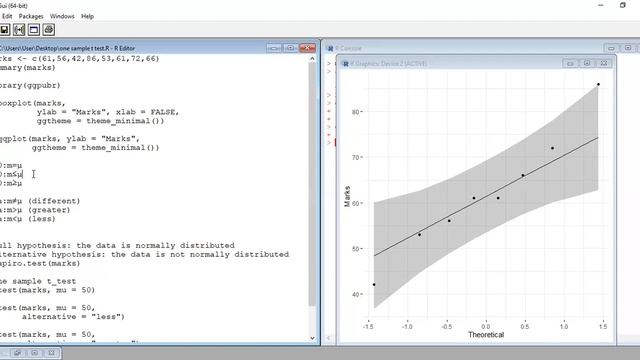This screenshot has width=640, height=360.
Task: Click the lowest data point near 42 on the plot
Action: [x=374, y=284]
